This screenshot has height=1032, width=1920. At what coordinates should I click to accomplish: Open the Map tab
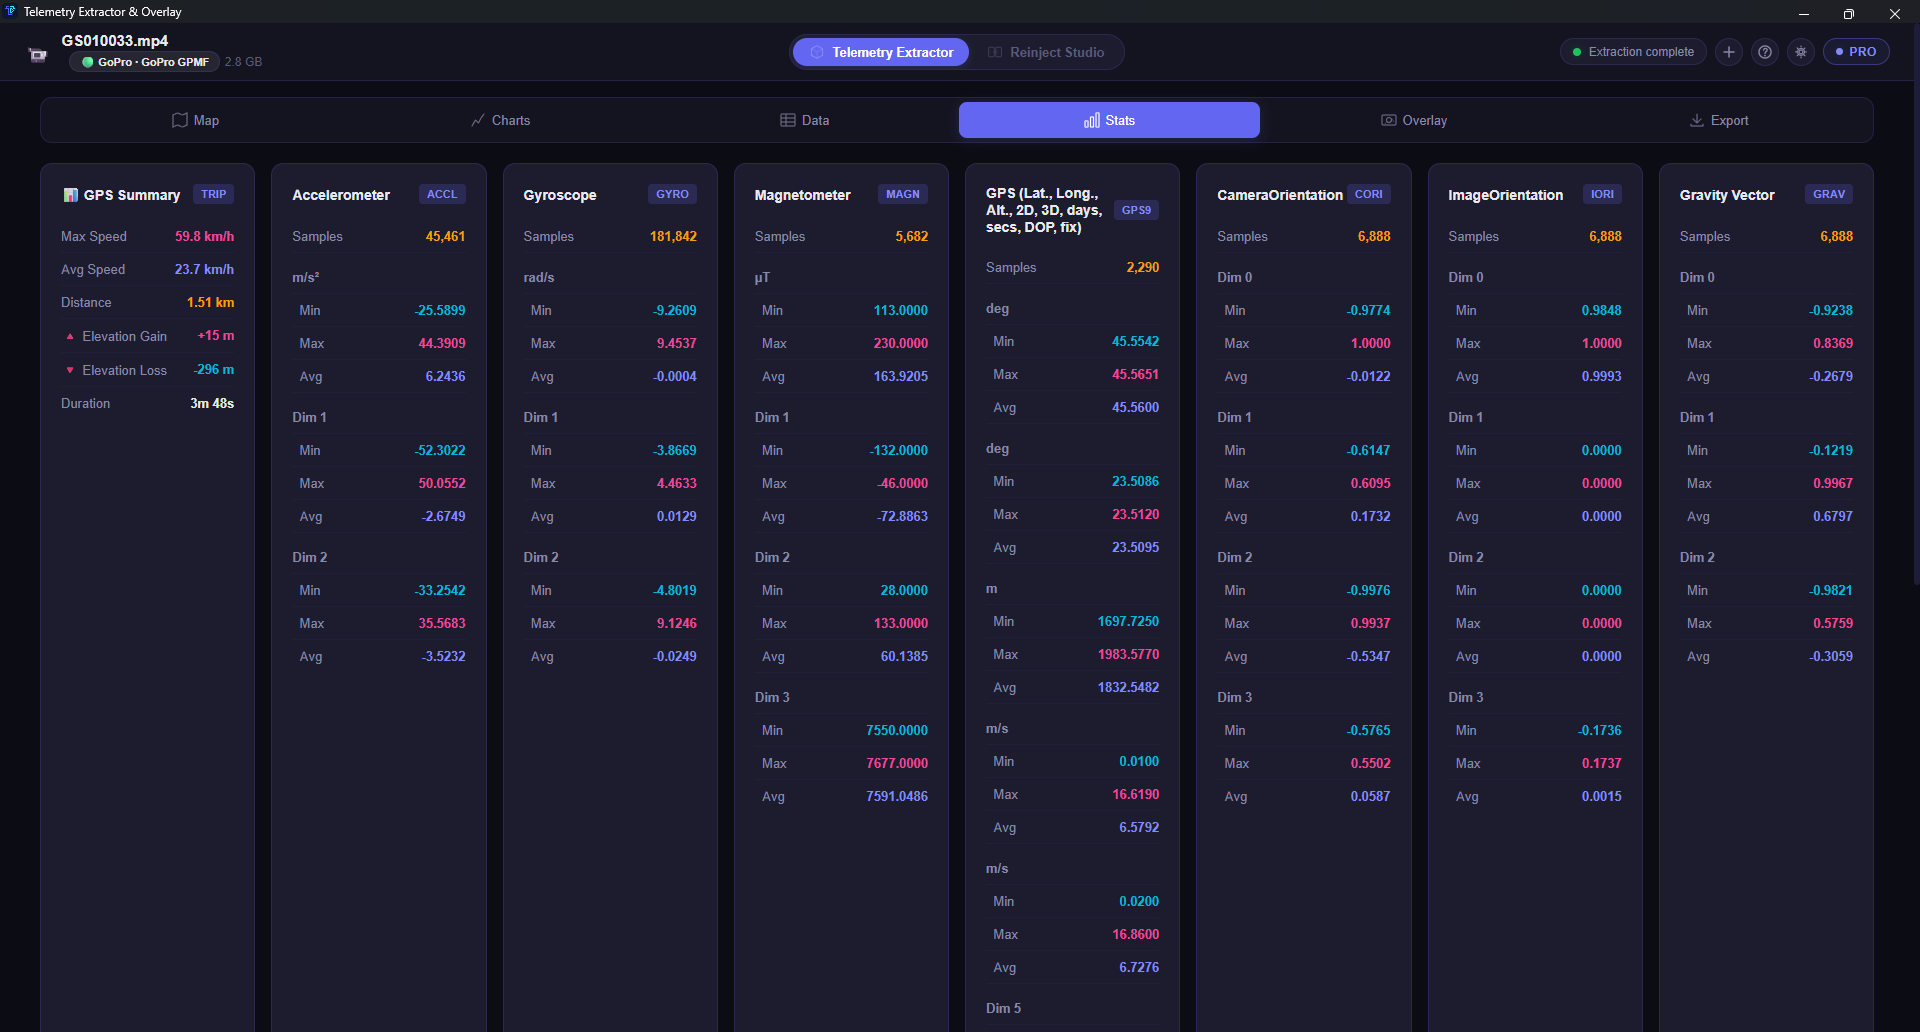point(195,120)
